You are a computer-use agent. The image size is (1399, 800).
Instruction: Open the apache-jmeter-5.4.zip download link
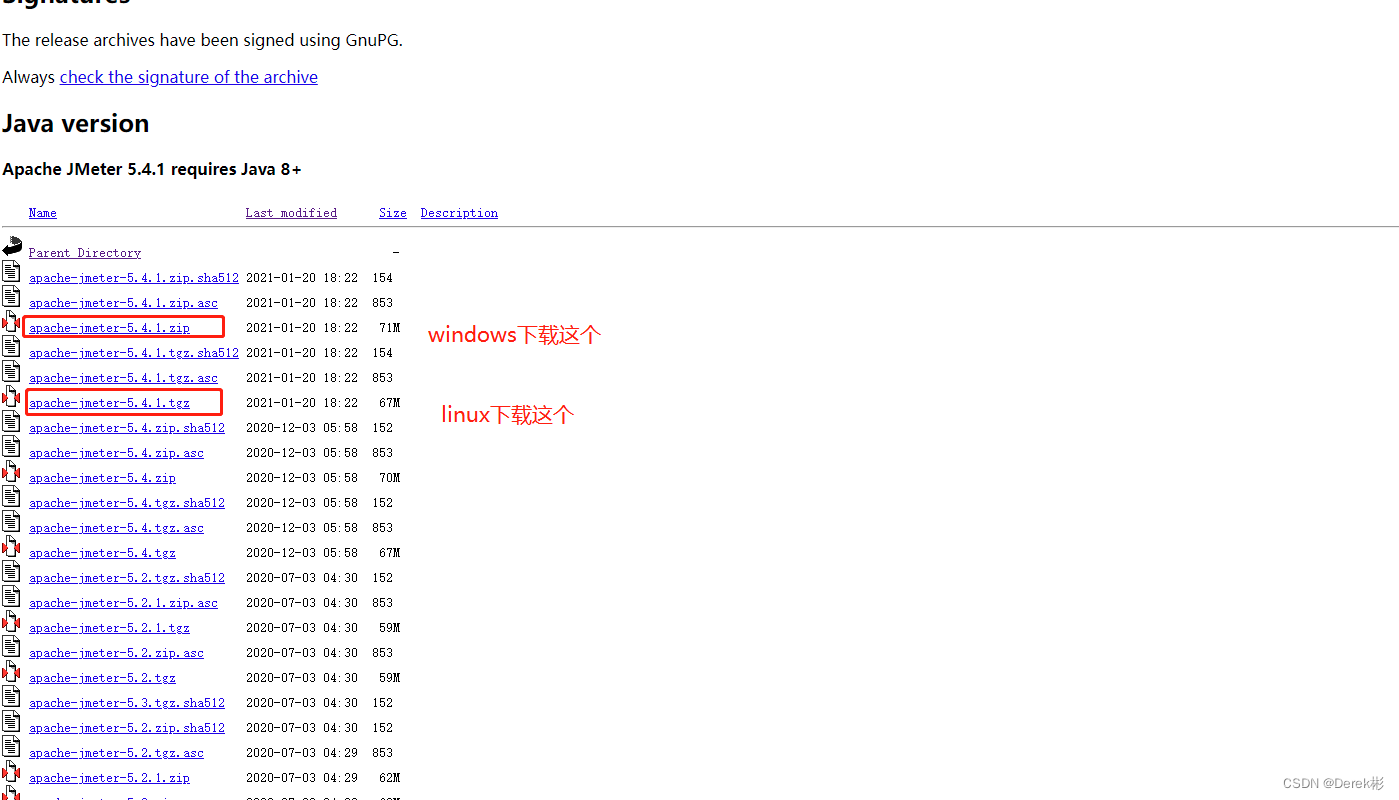tap(101, 477)
